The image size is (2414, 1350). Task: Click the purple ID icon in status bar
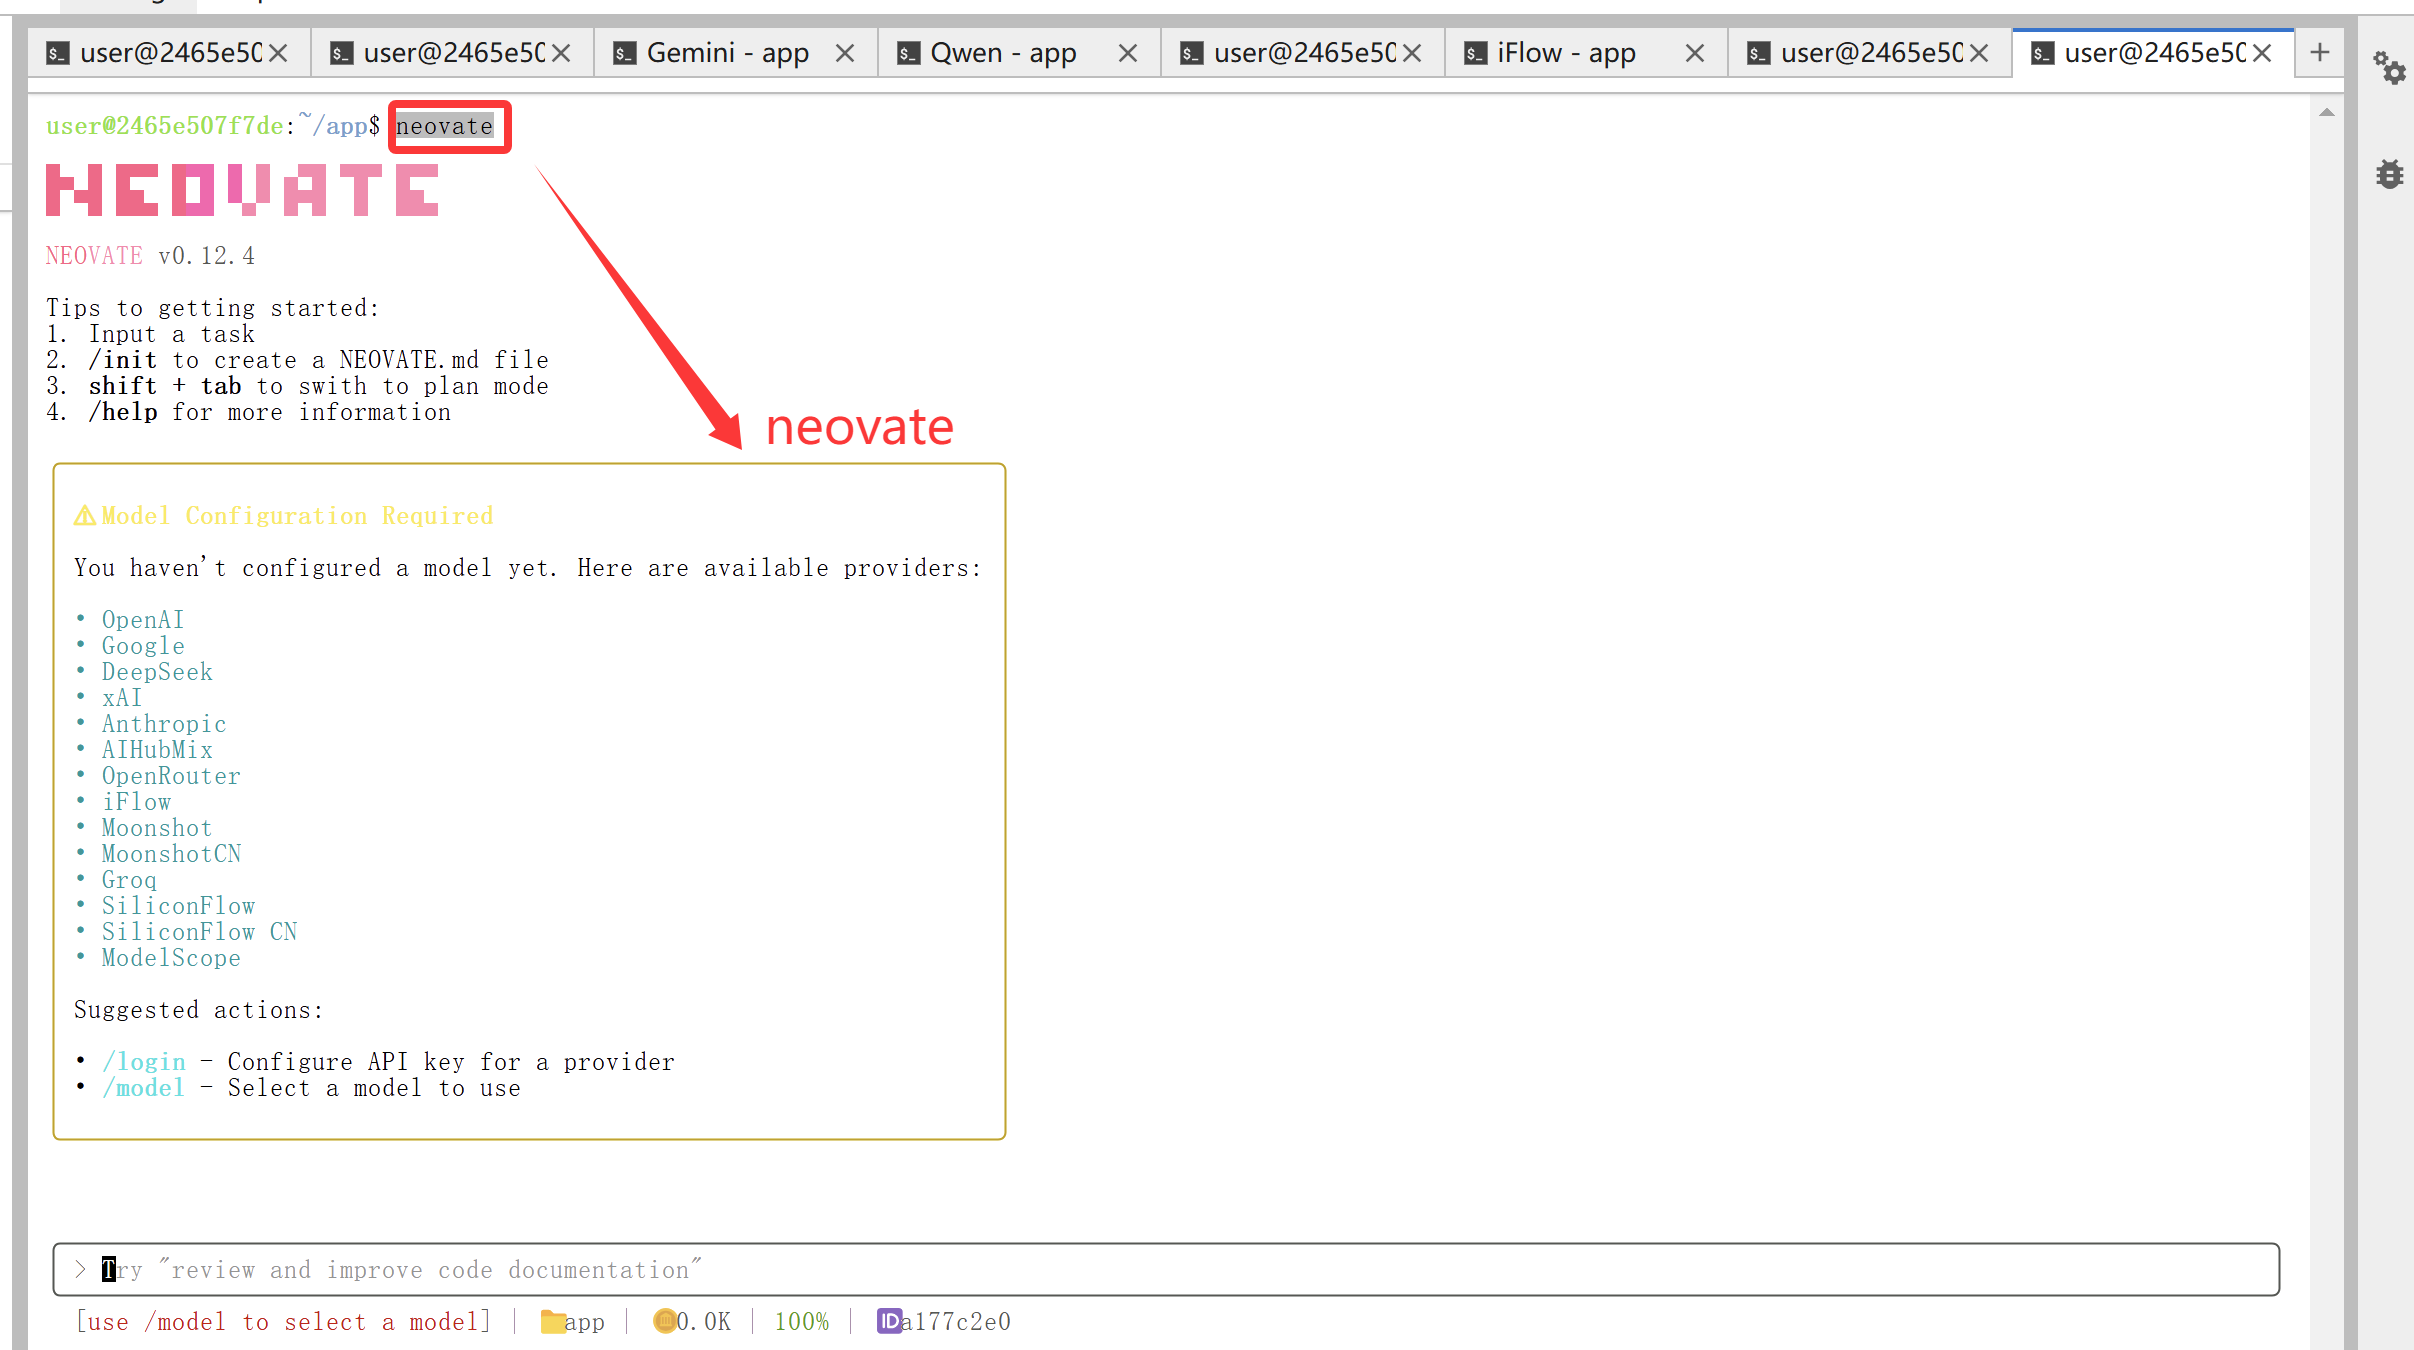pyautogui.click(x=888, y=1322)
